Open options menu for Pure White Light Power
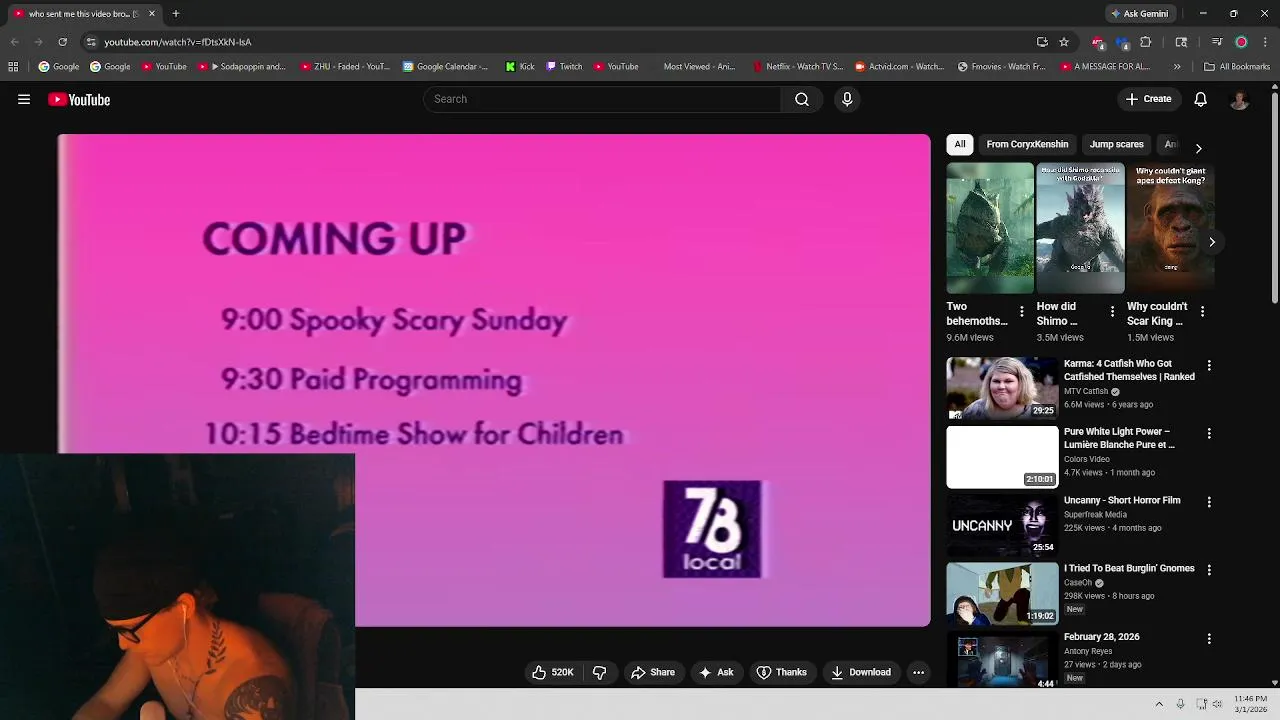The image size is (1280, 720). coord(1209,434)
